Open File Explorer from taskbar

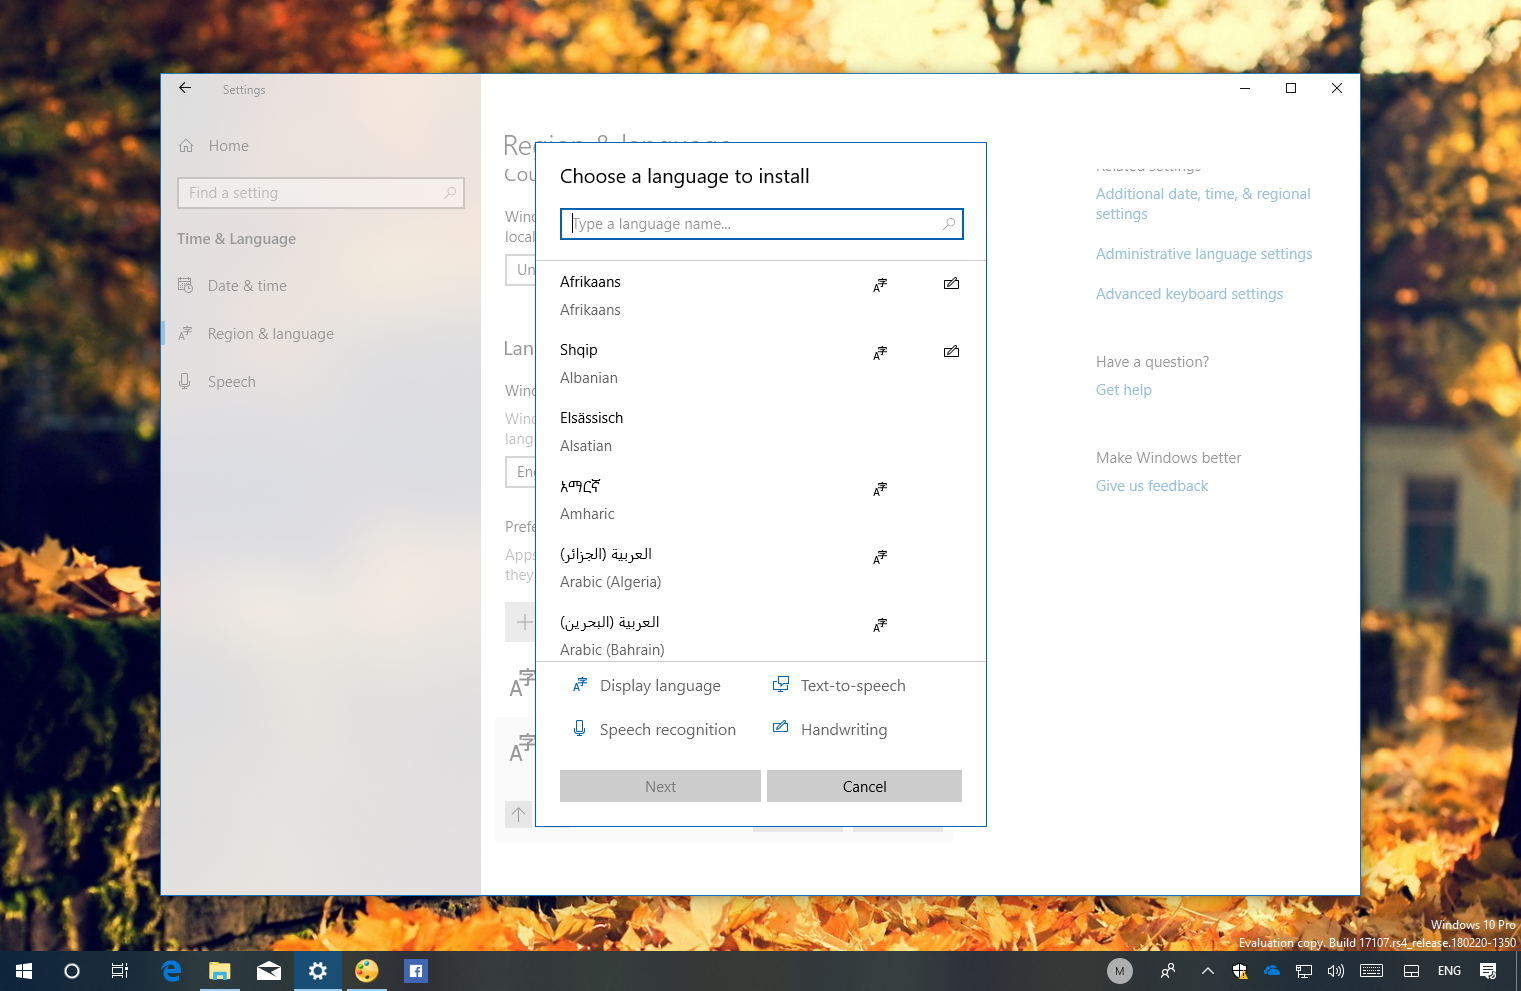220,971
